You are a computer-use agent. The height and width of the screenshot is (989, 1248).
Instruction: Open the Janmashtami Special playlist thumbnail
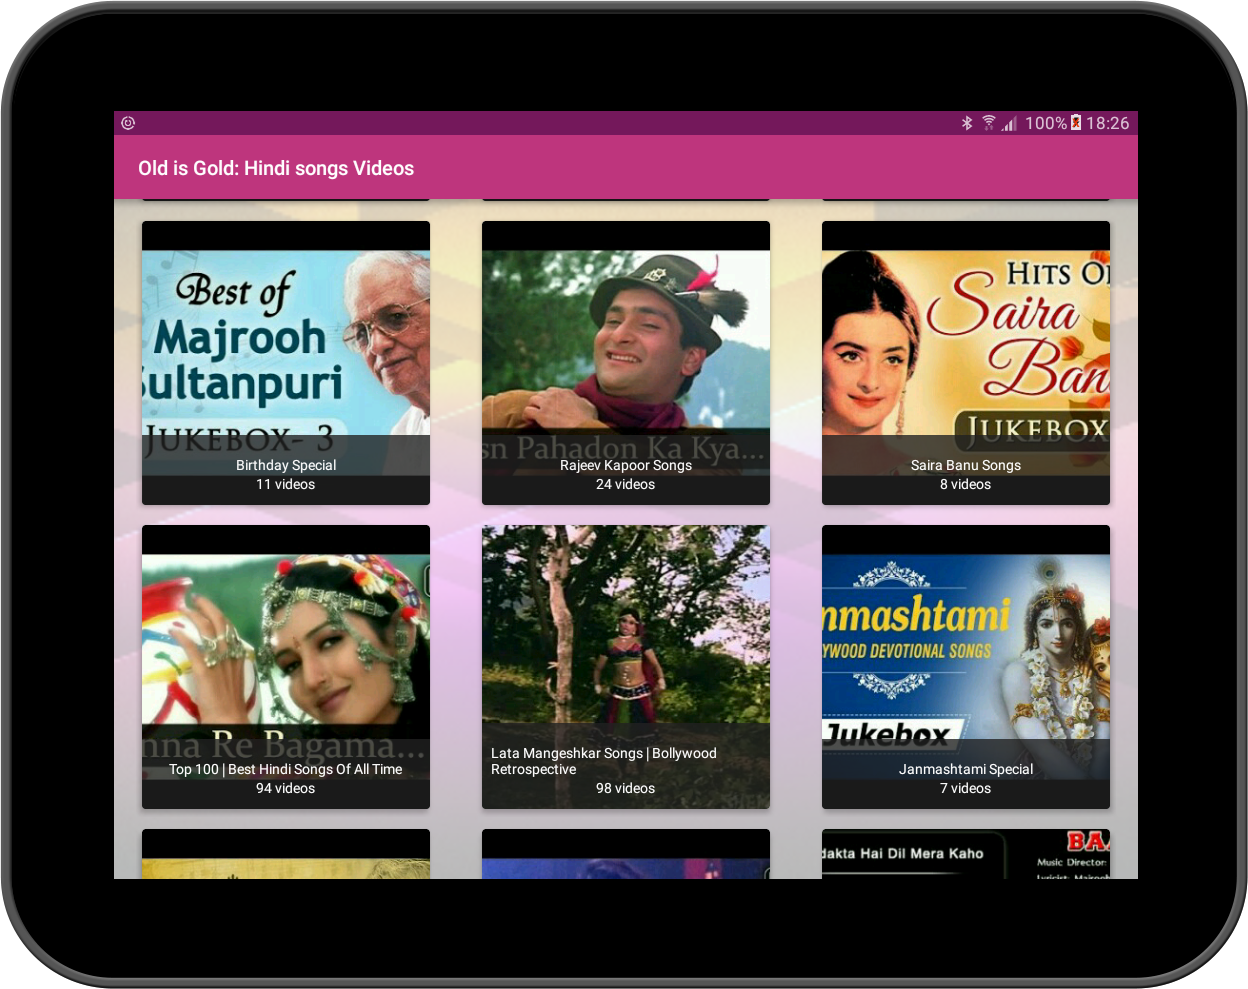(x=966, y=666)
